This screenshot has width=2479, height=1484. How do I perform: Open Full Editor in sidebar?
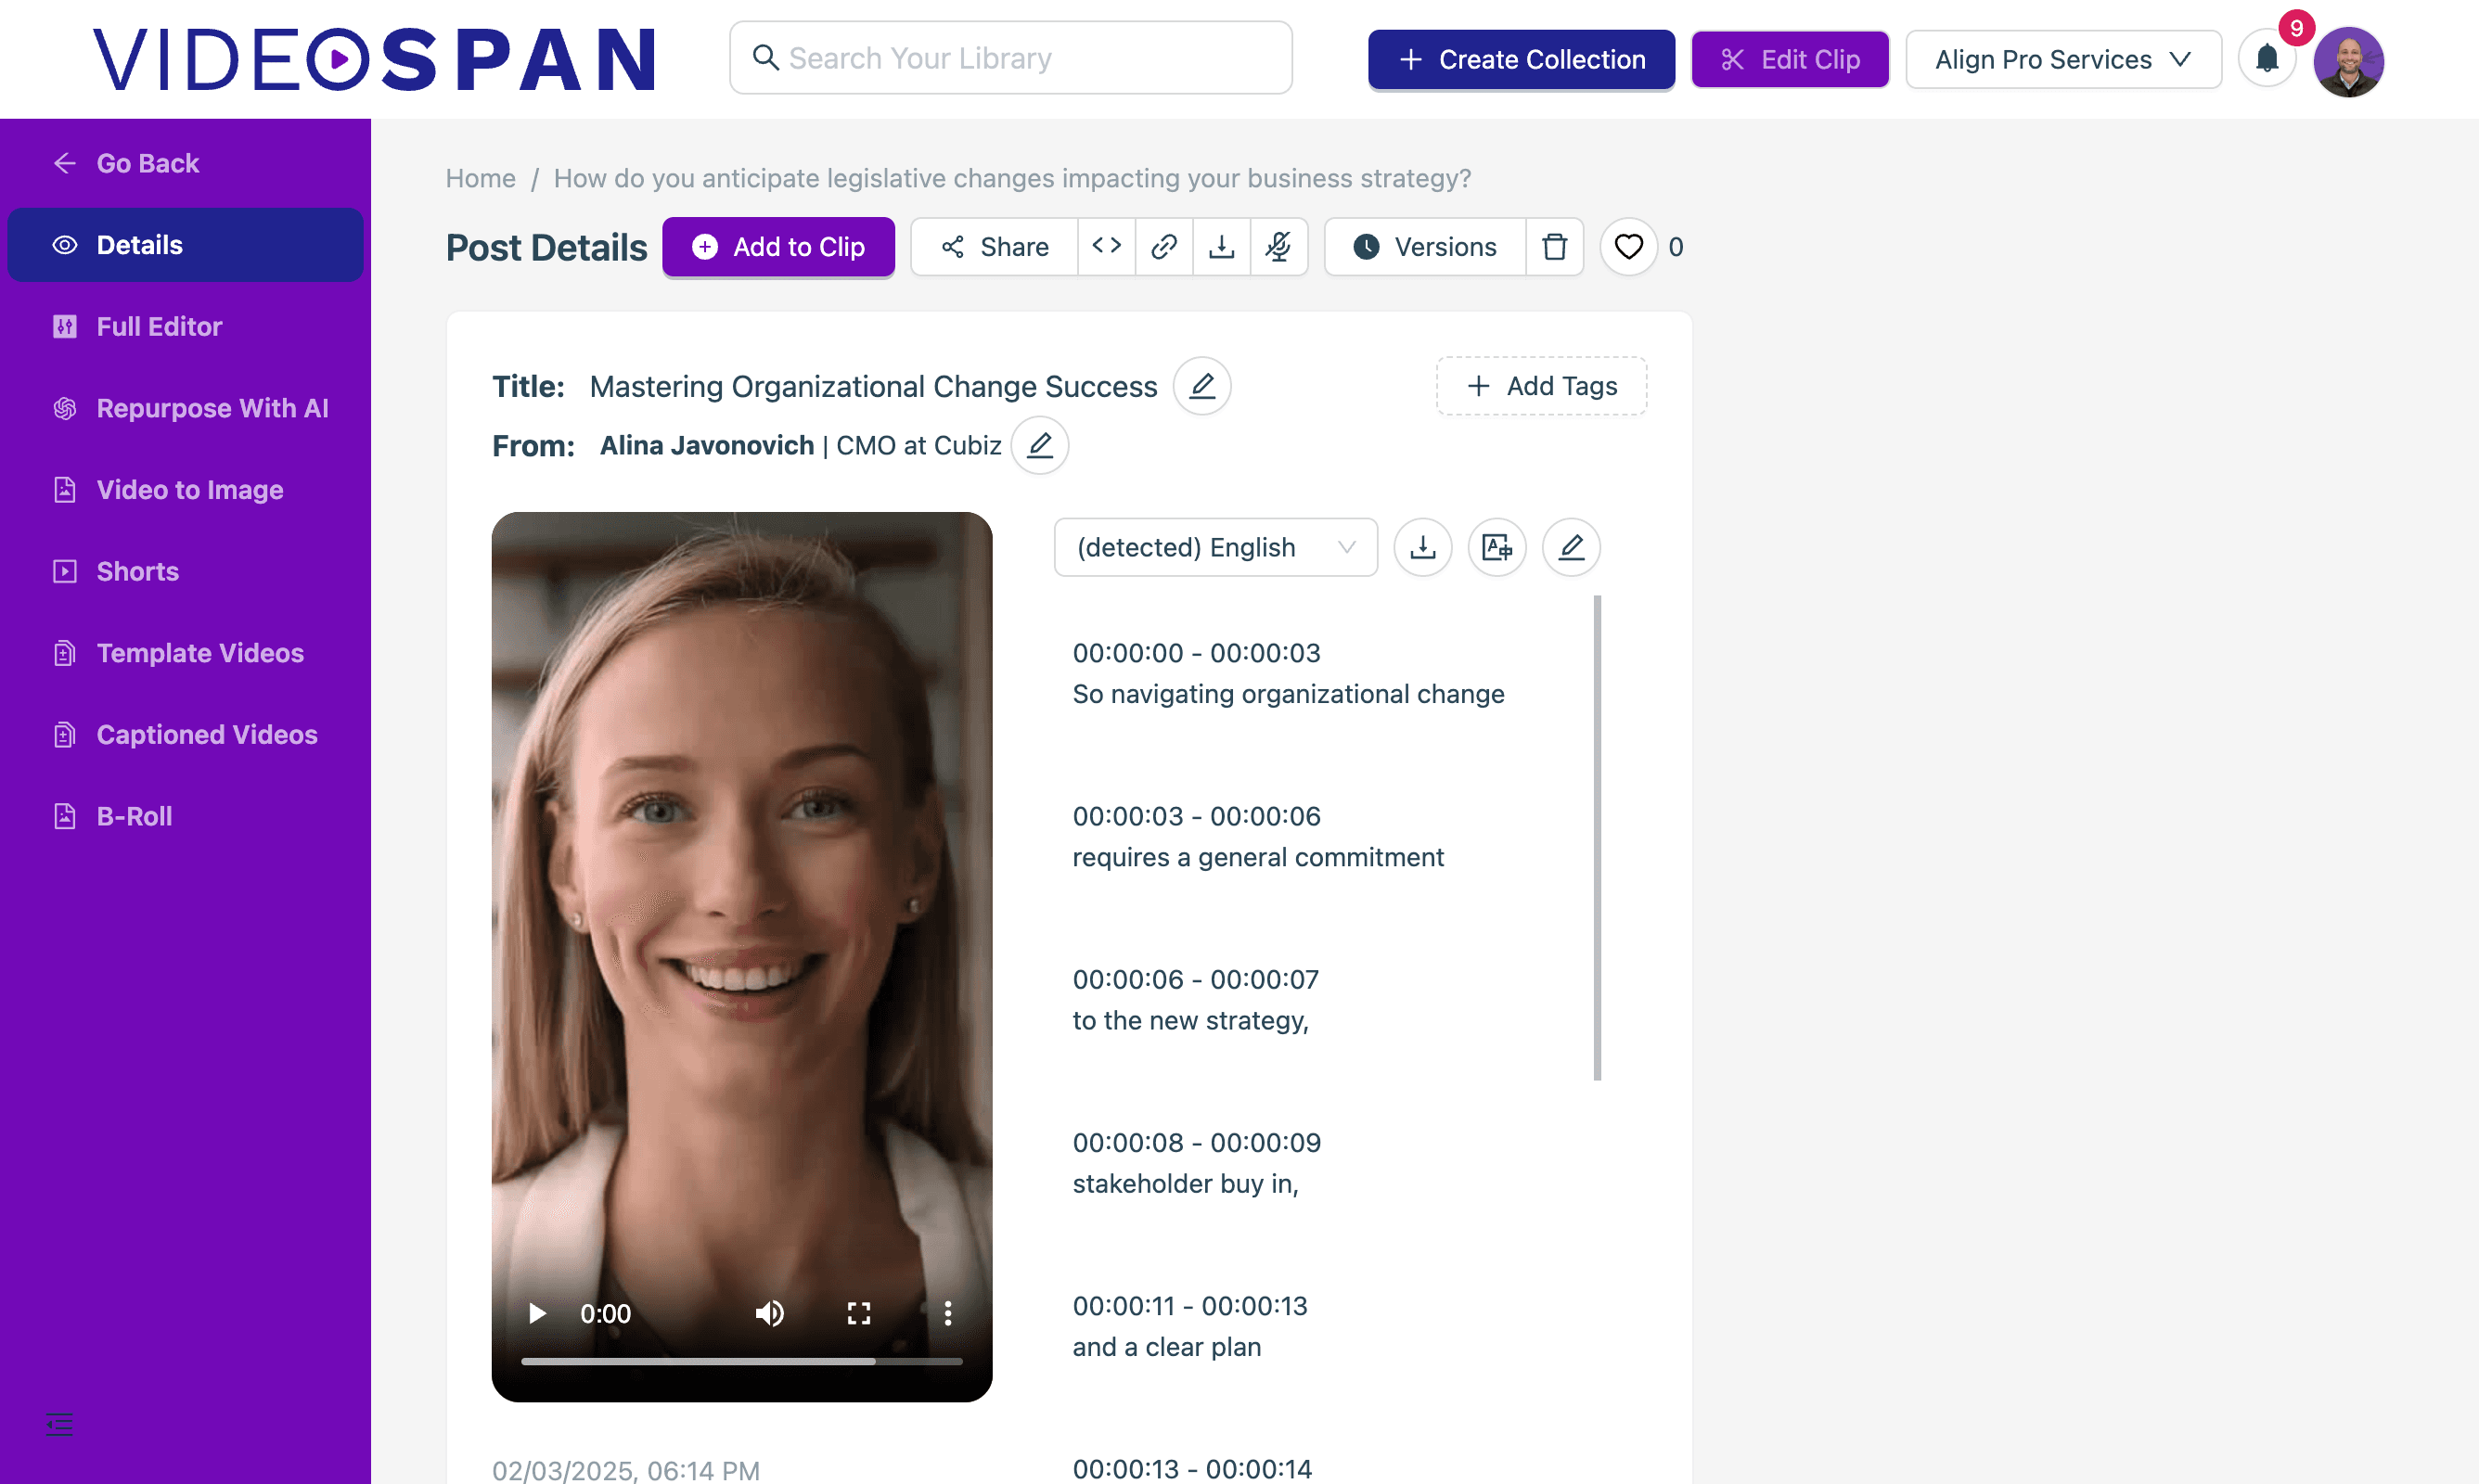pyautogui.click(x=159, y=326)
